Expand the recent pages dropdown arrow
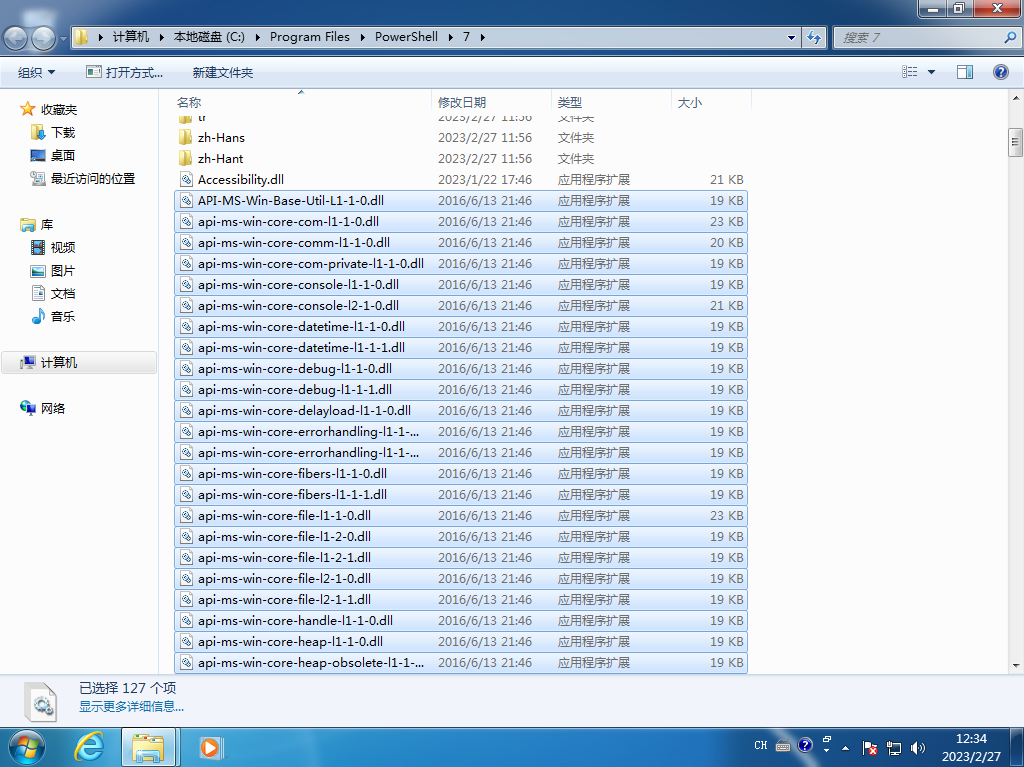This screenshot has width=1024, height=767. (x=63, y=38)
